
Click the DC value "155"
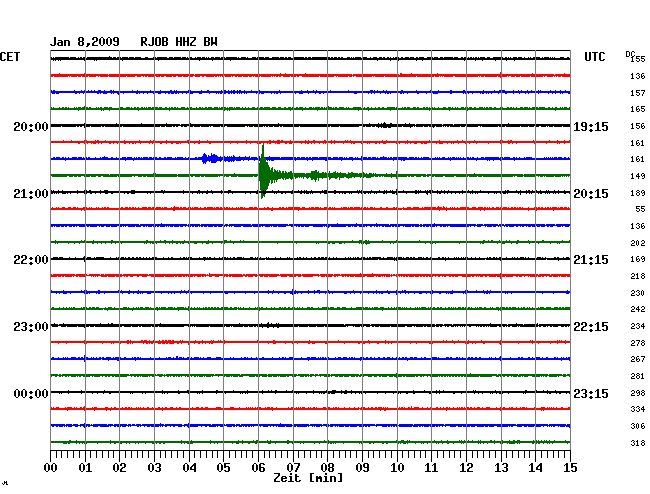(638, 59)
